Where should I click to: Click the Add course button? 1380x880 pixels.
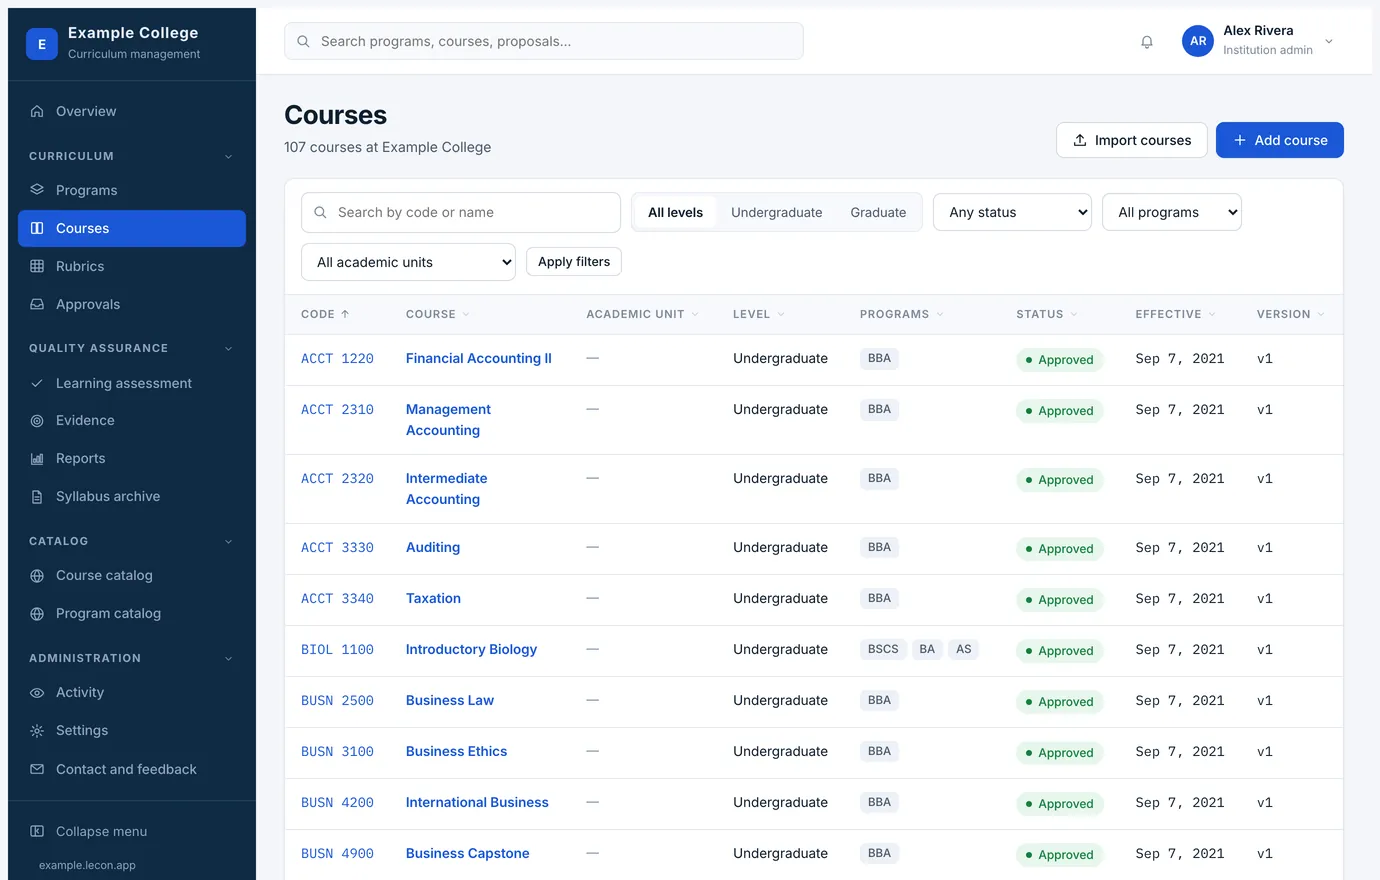click(x=1280, y=140)
